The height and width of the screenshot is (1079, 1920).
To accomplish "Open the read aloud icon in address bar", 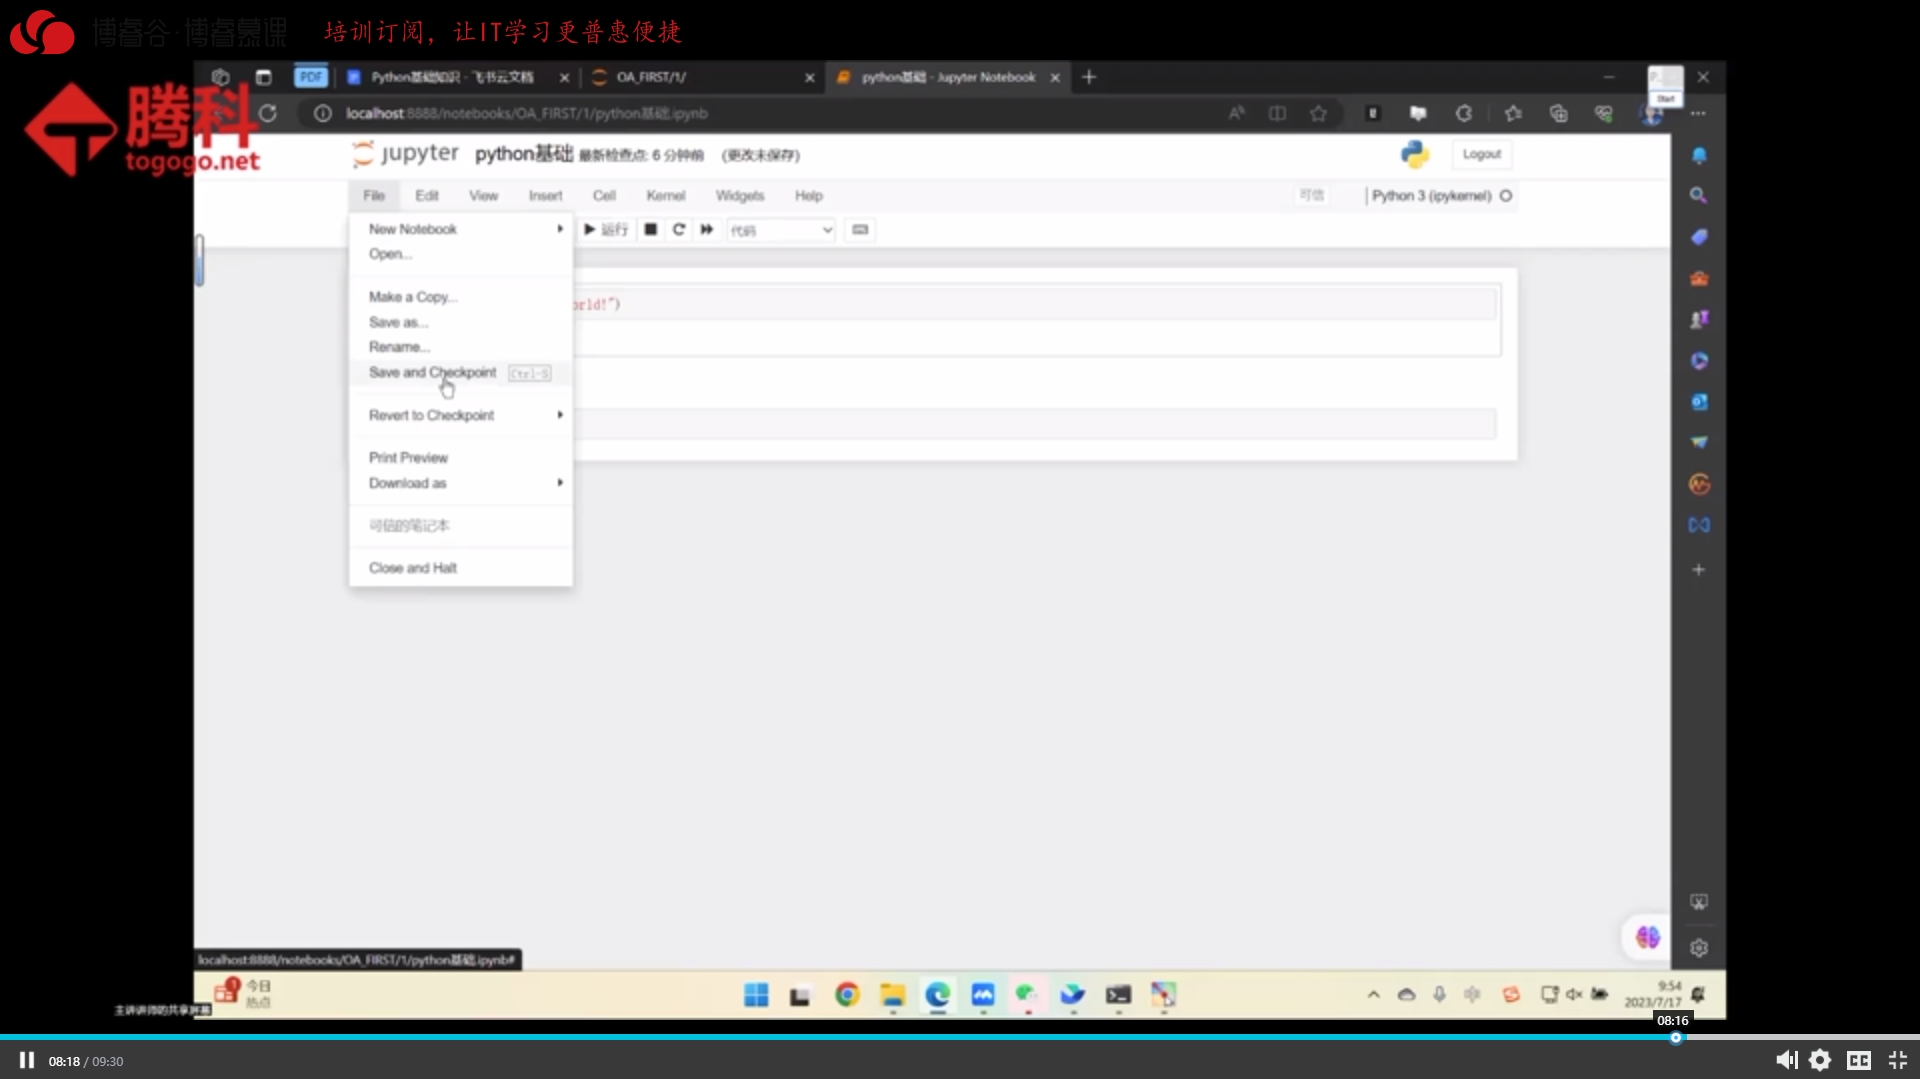I will (1237, 113).
